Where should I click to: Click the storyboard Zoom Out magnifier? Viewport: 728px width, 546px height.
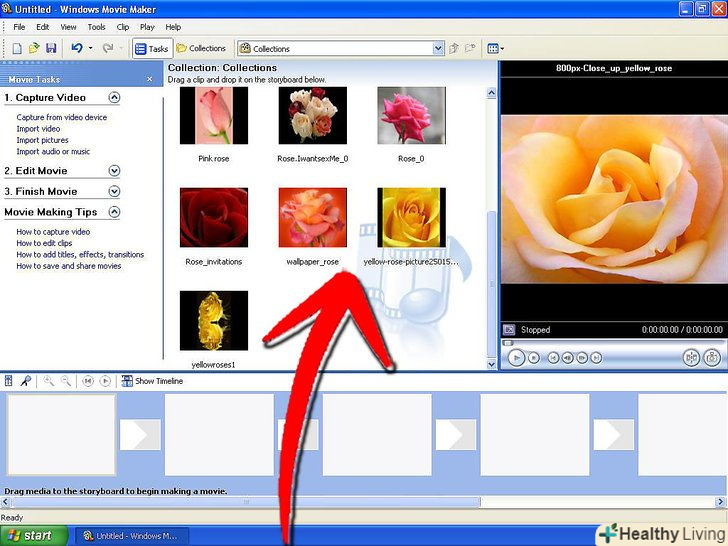pos(66,381)
